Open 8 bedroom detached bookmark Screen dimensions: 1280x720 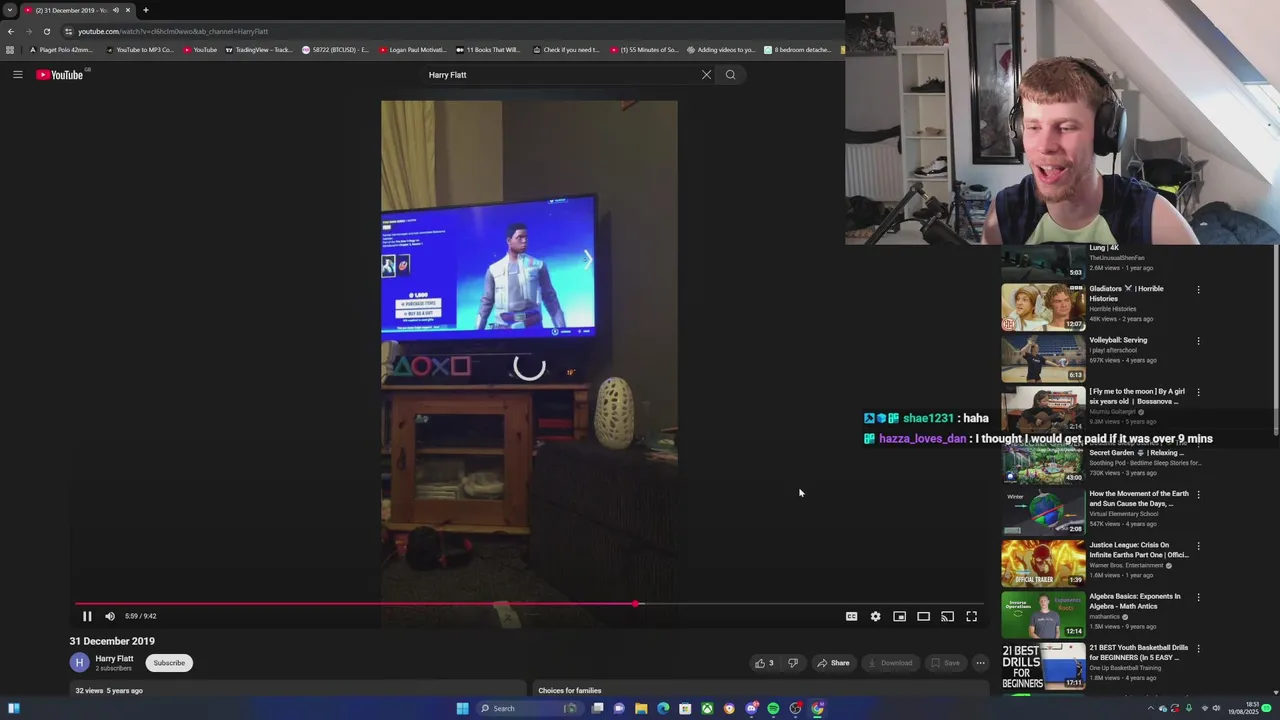click(x=798, y=50)
